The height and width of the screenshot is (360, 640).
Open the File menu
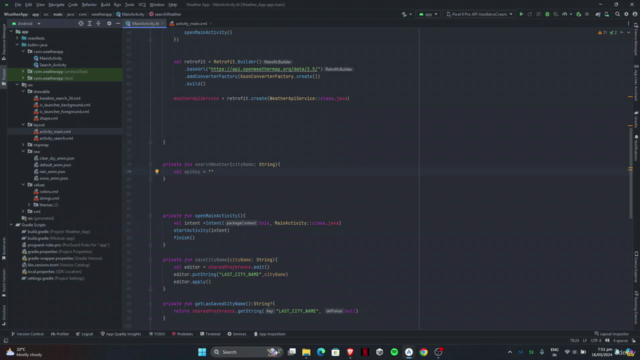(x=18, y=5)
